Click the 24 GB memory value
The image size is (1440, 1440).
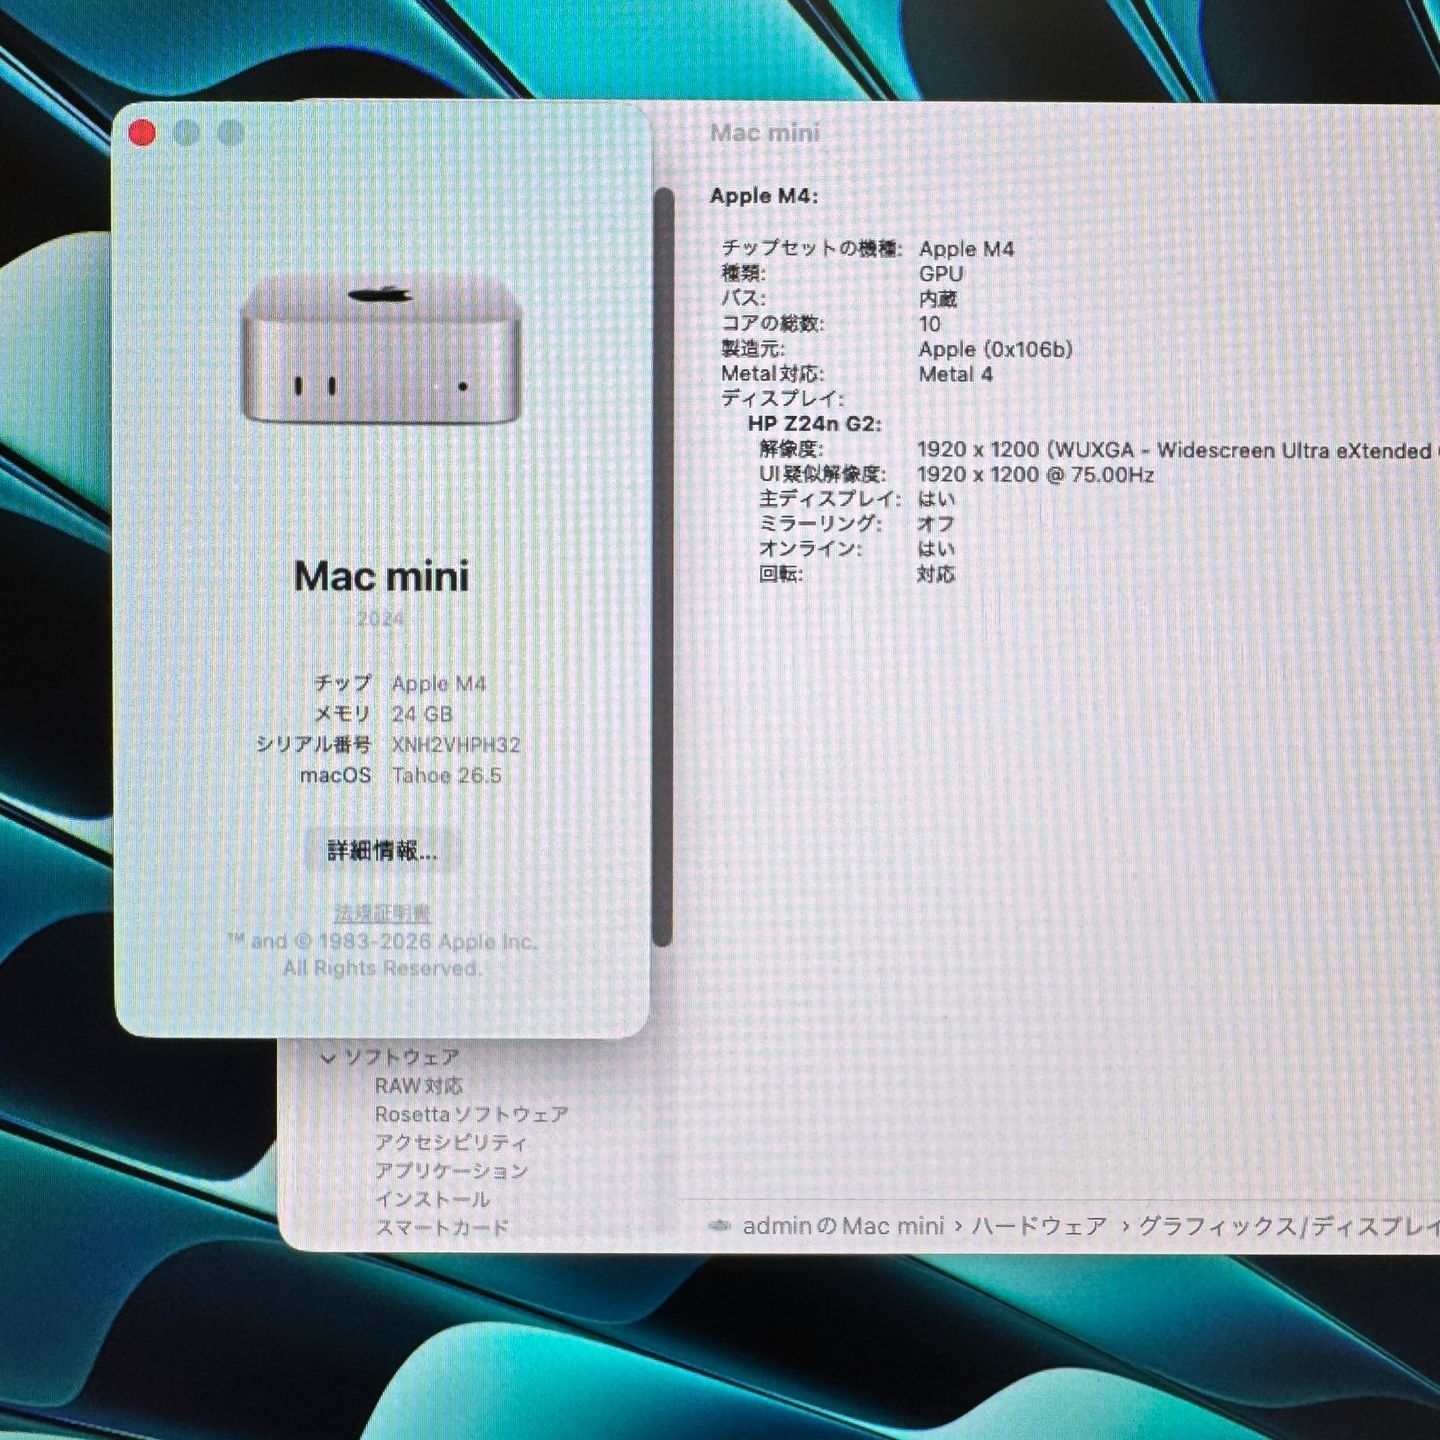pos(422,714)
